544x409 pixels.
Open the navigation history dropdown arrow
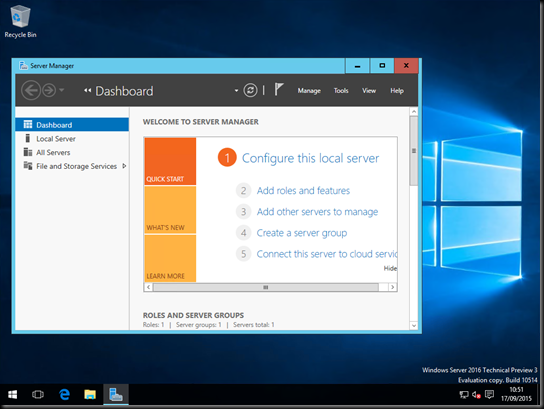pyautogui.click(x=62, y=90)
